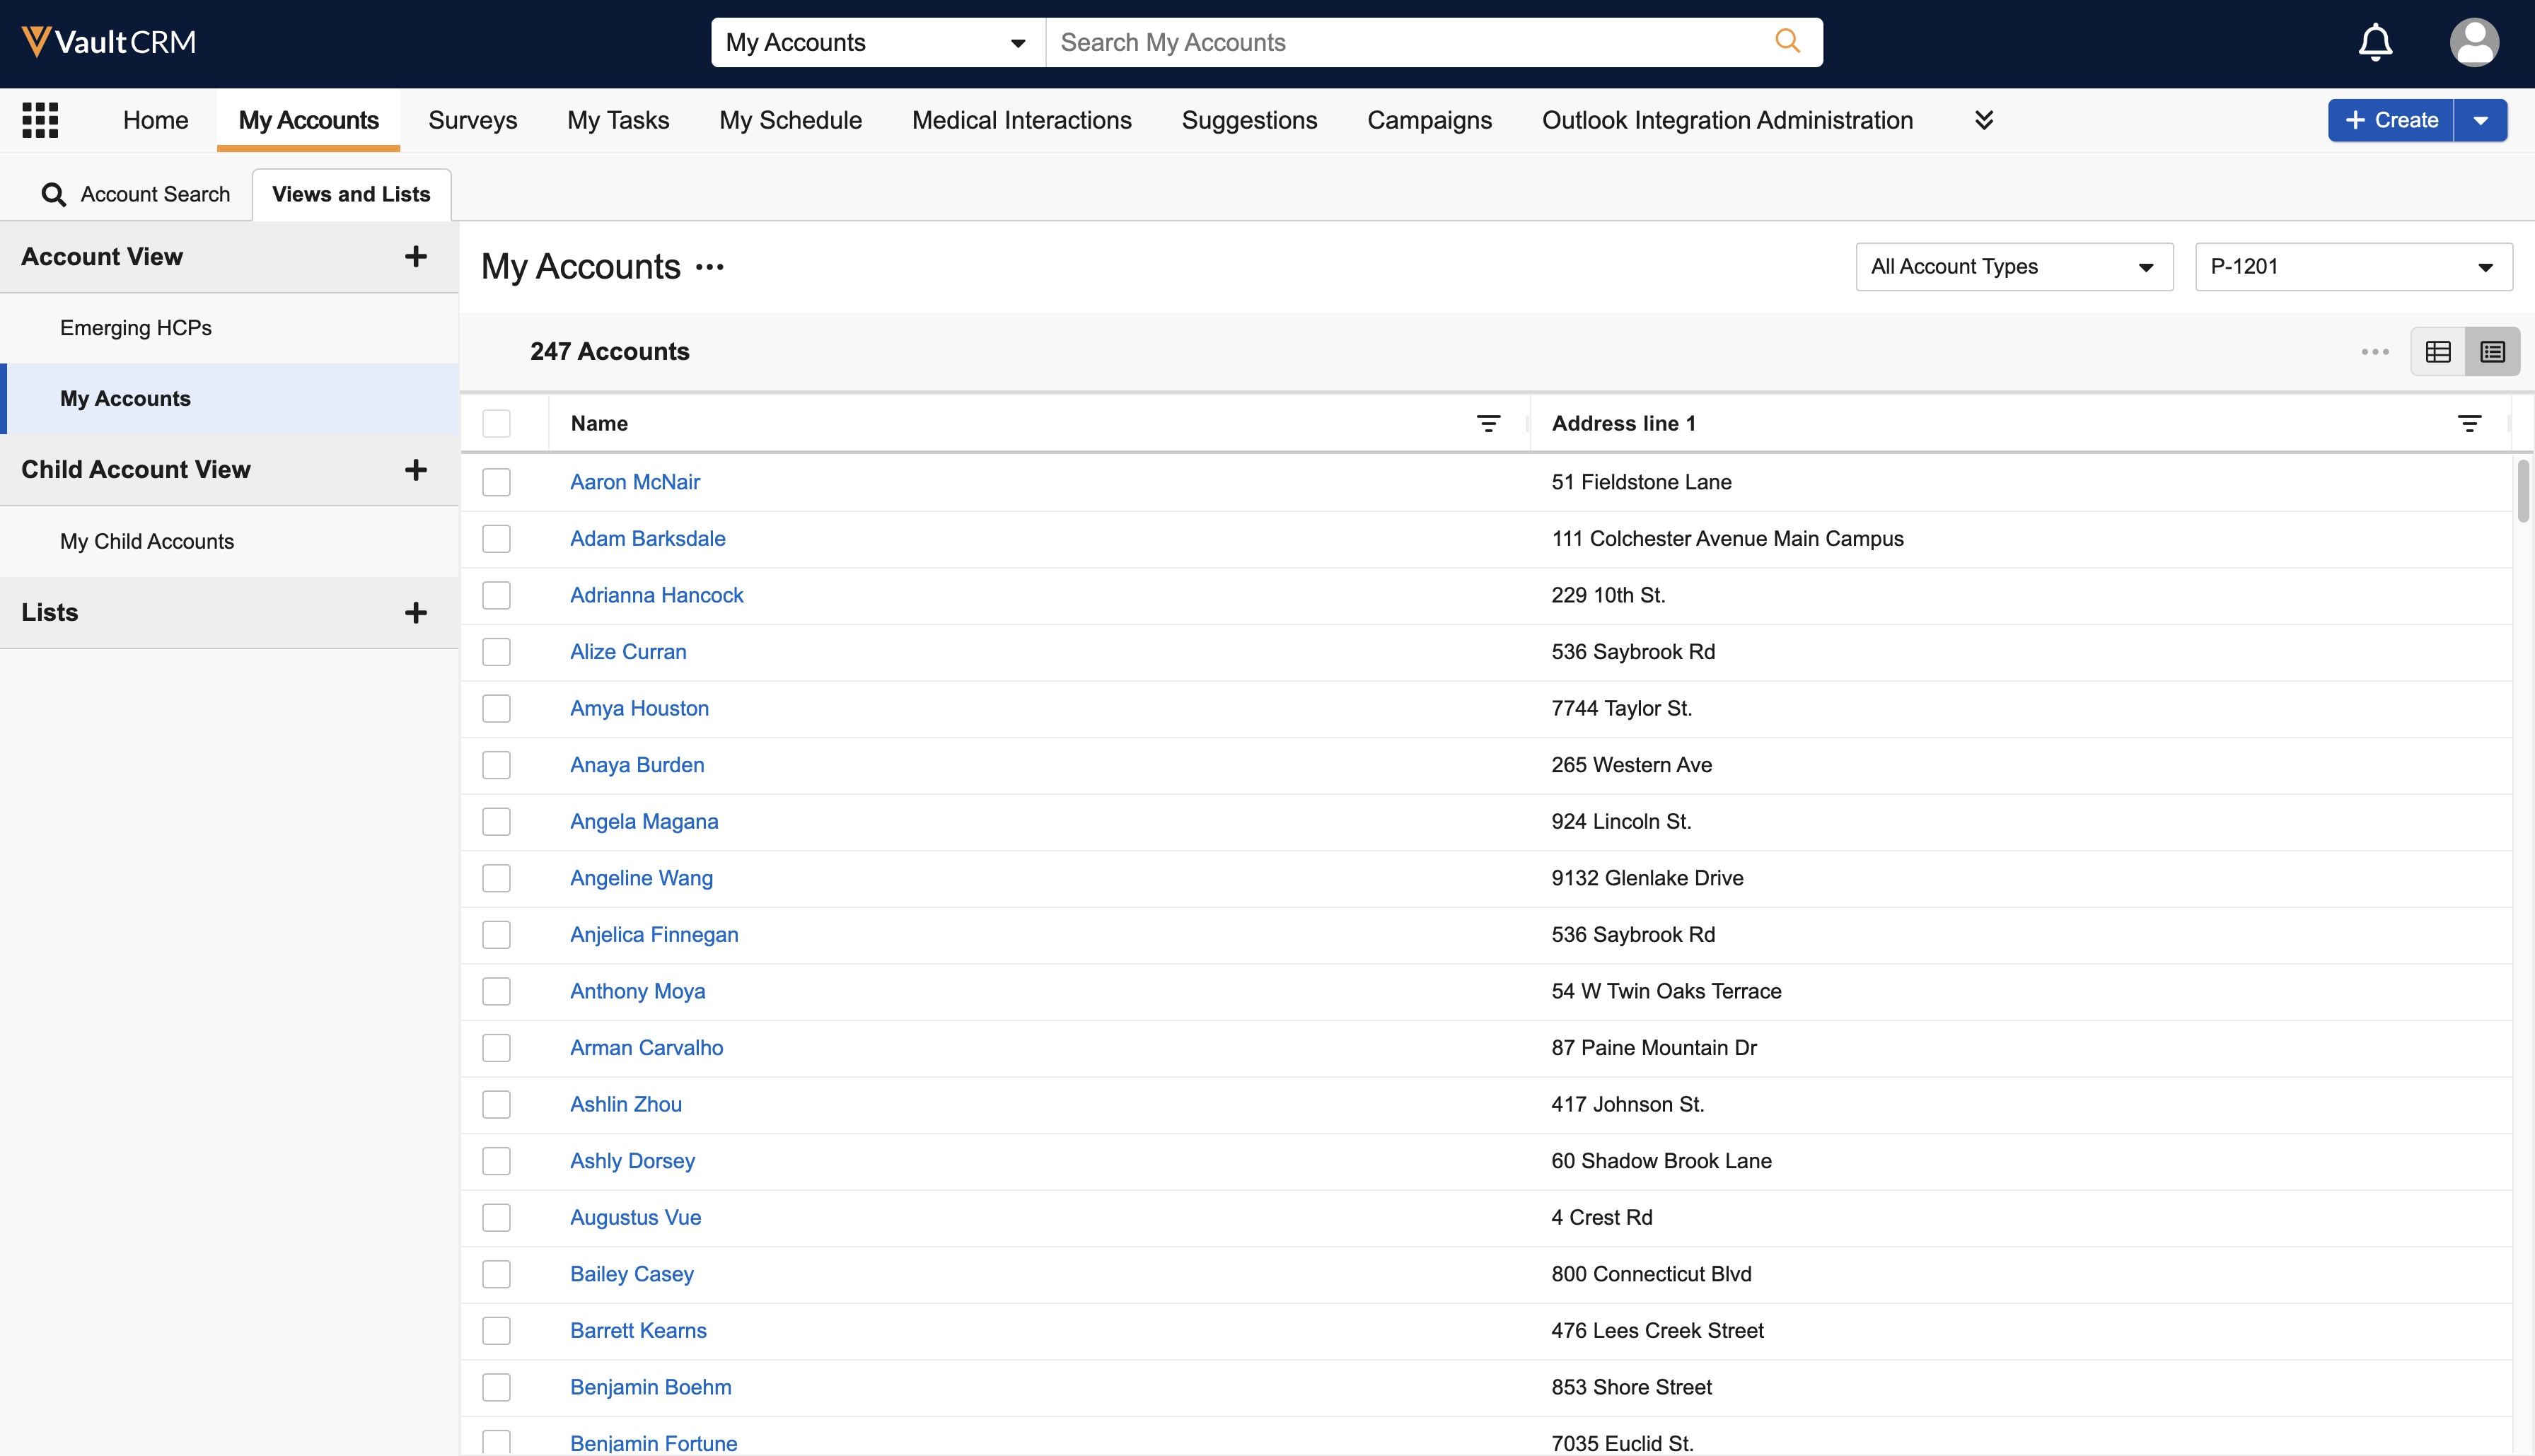Image resolution: width=2535 pixels, height=1456 pixels.
Task: Open Name column filter icon
Action: 1488,424
